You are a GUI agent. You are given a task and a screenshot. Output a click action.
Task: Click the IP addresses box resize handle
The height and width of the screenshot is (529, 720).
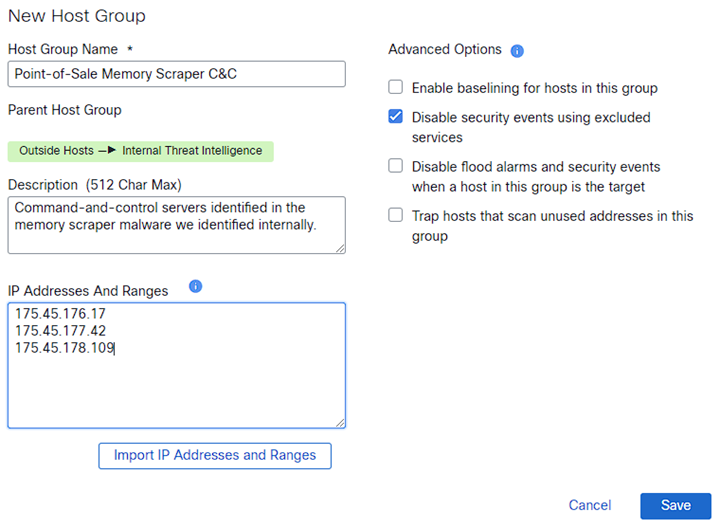tap(340, 422)
